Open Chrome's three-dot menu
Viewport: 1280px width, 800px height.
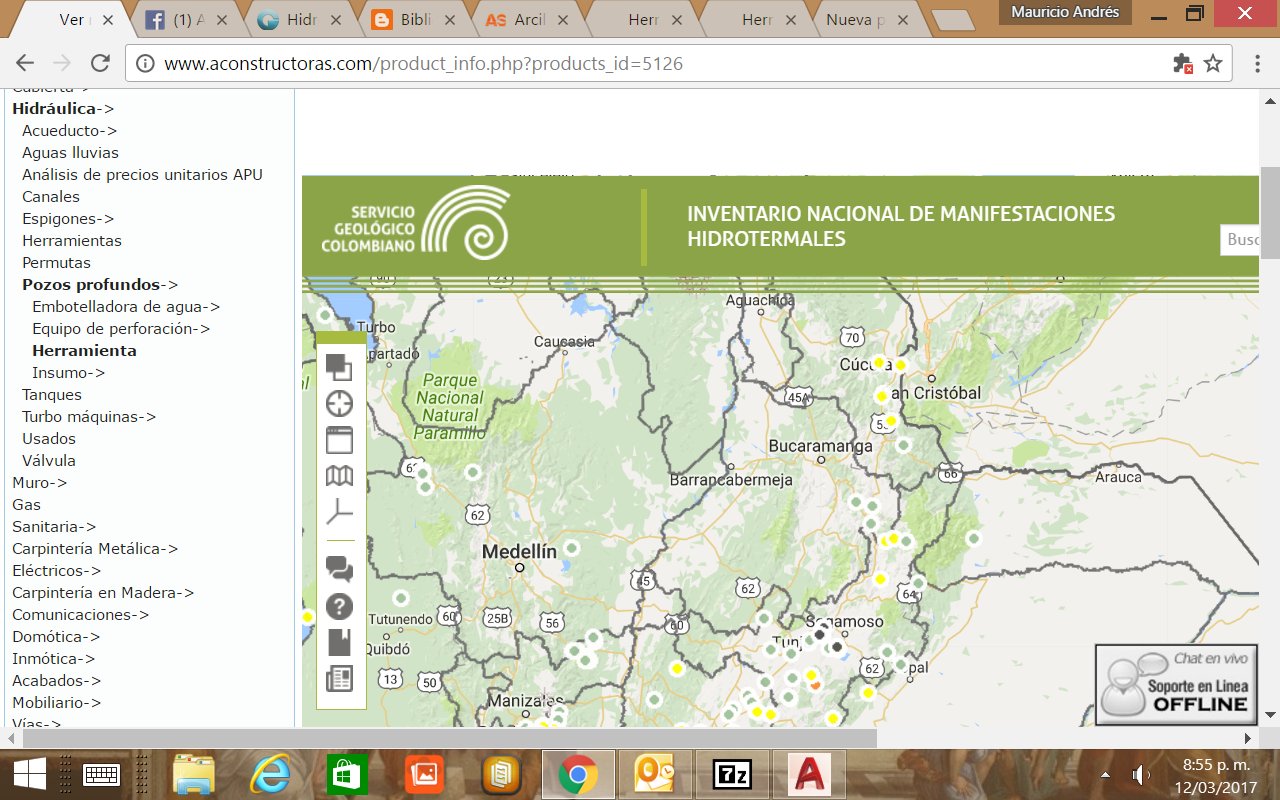[1257, 63]
